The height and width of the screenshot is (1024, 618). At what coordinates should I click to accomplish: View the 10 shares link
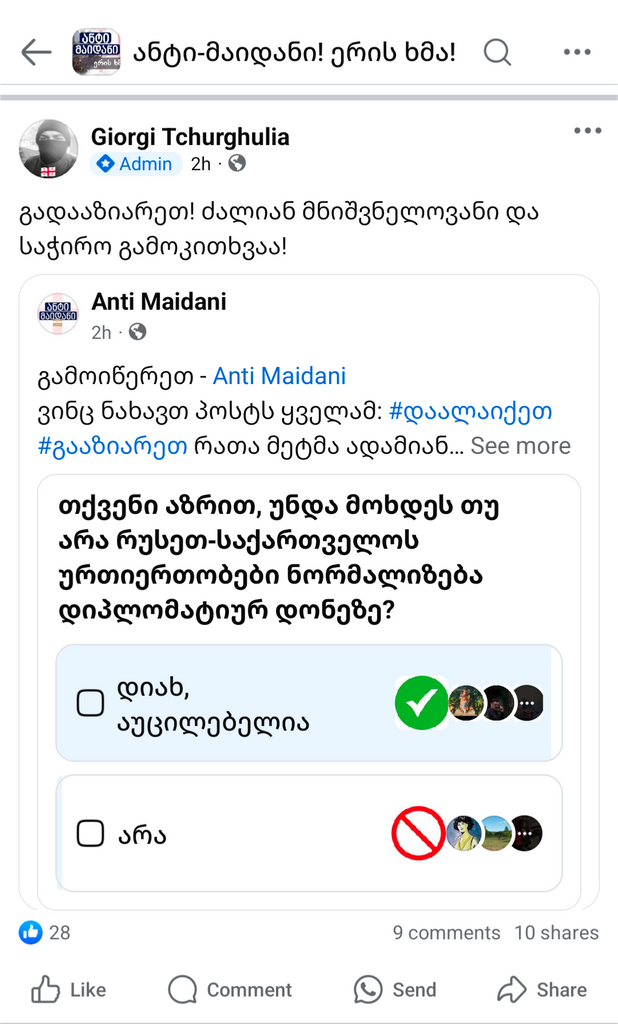tap(556, 933)
